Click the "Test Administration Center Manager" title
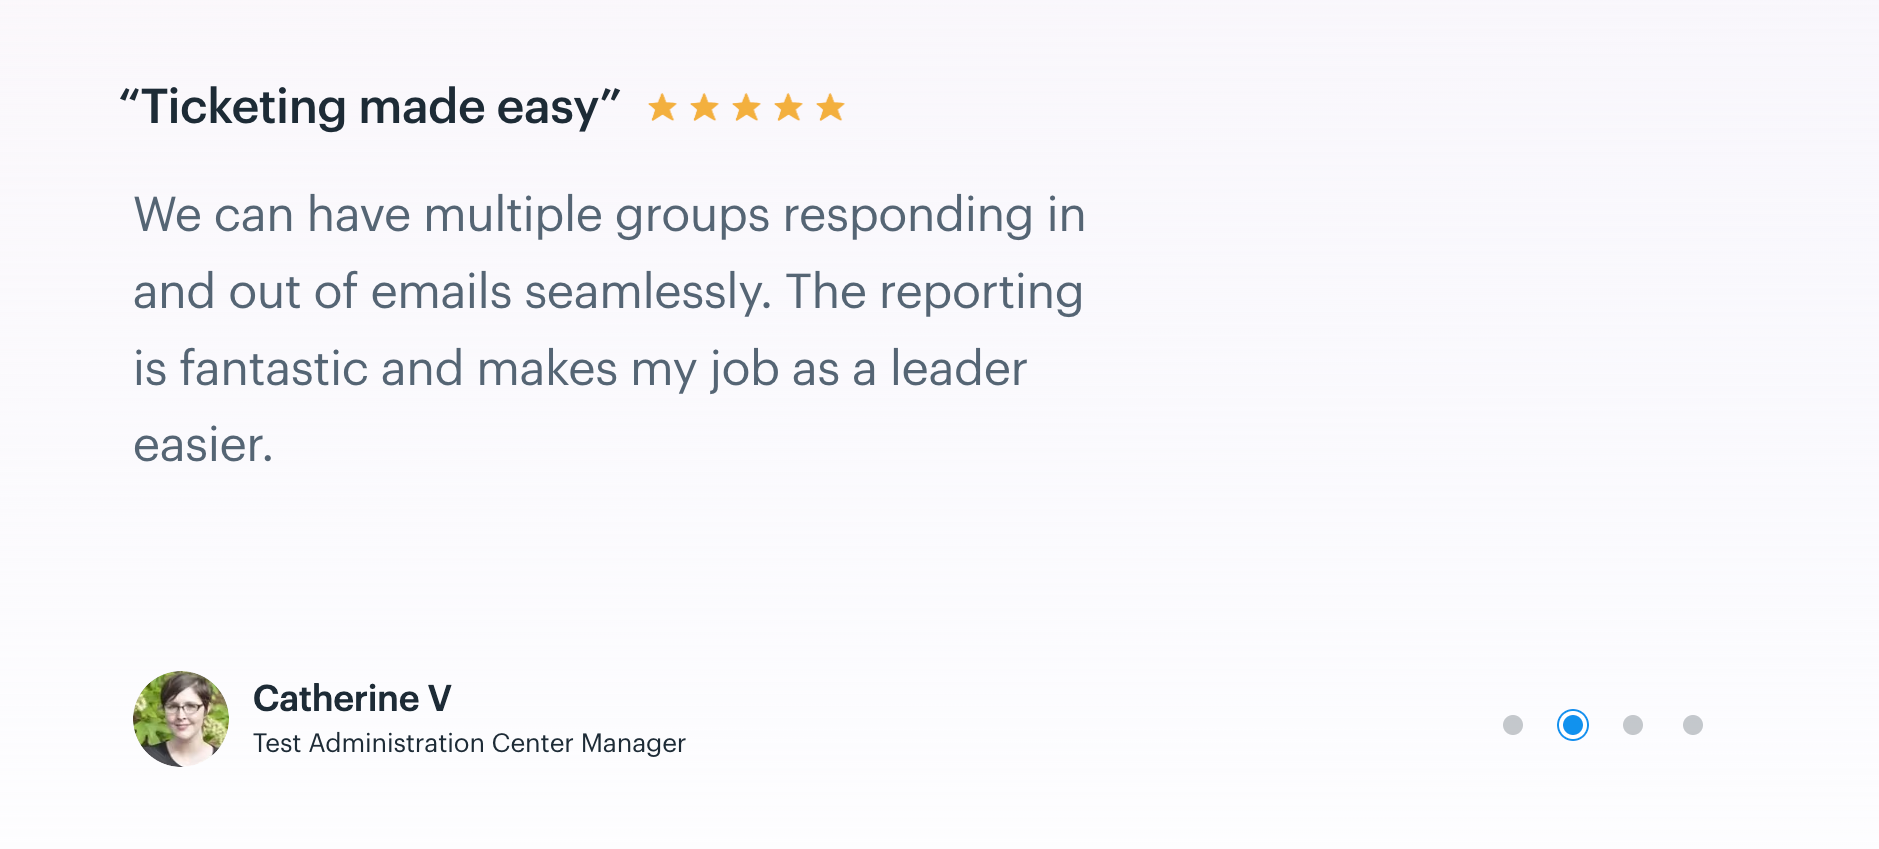The width and height of the screenshot is (1879, 849). [x=468, y=742]
